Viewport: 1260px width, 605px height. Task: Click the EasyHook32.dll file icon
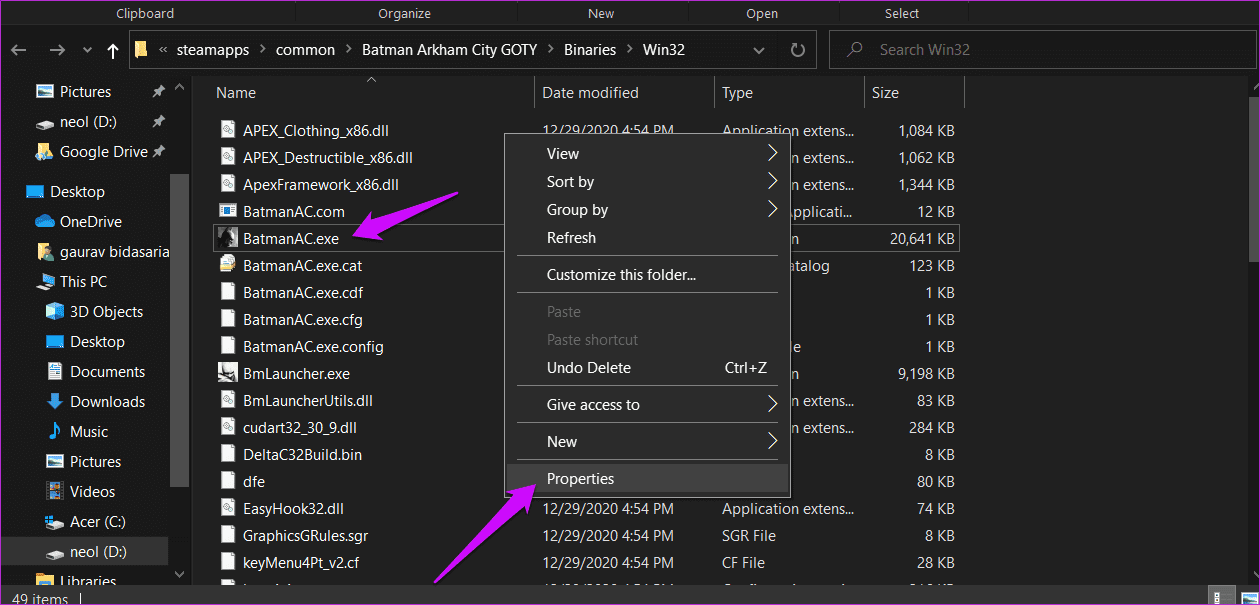click(227, 508)
